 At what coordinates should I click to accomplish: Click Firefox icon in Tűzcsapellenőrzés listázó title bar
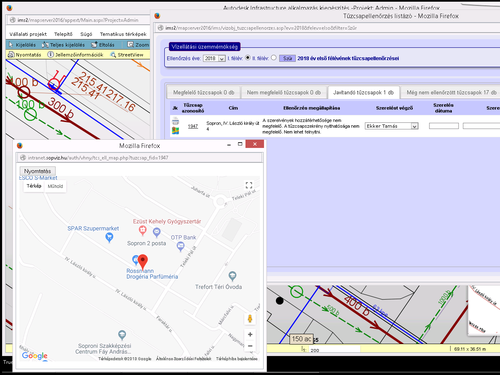157,16
